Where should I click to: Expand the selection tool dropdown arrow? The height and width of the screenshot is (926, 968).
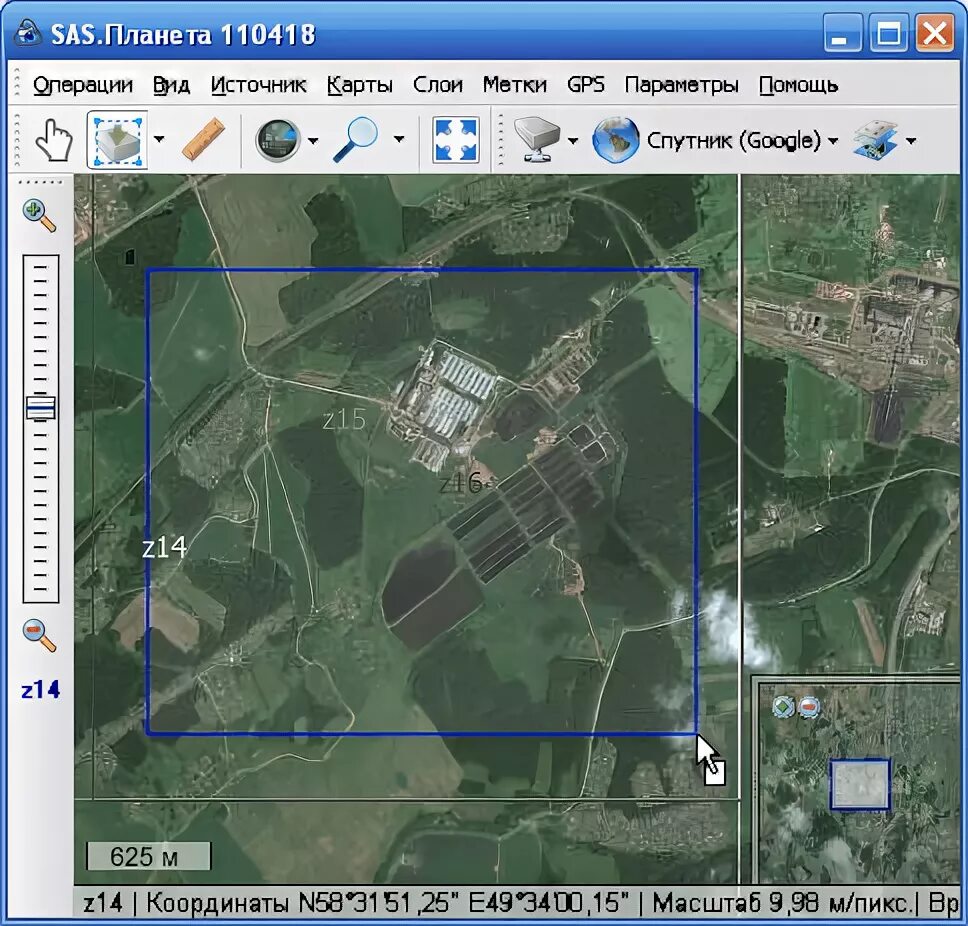[x=159, y=140]
